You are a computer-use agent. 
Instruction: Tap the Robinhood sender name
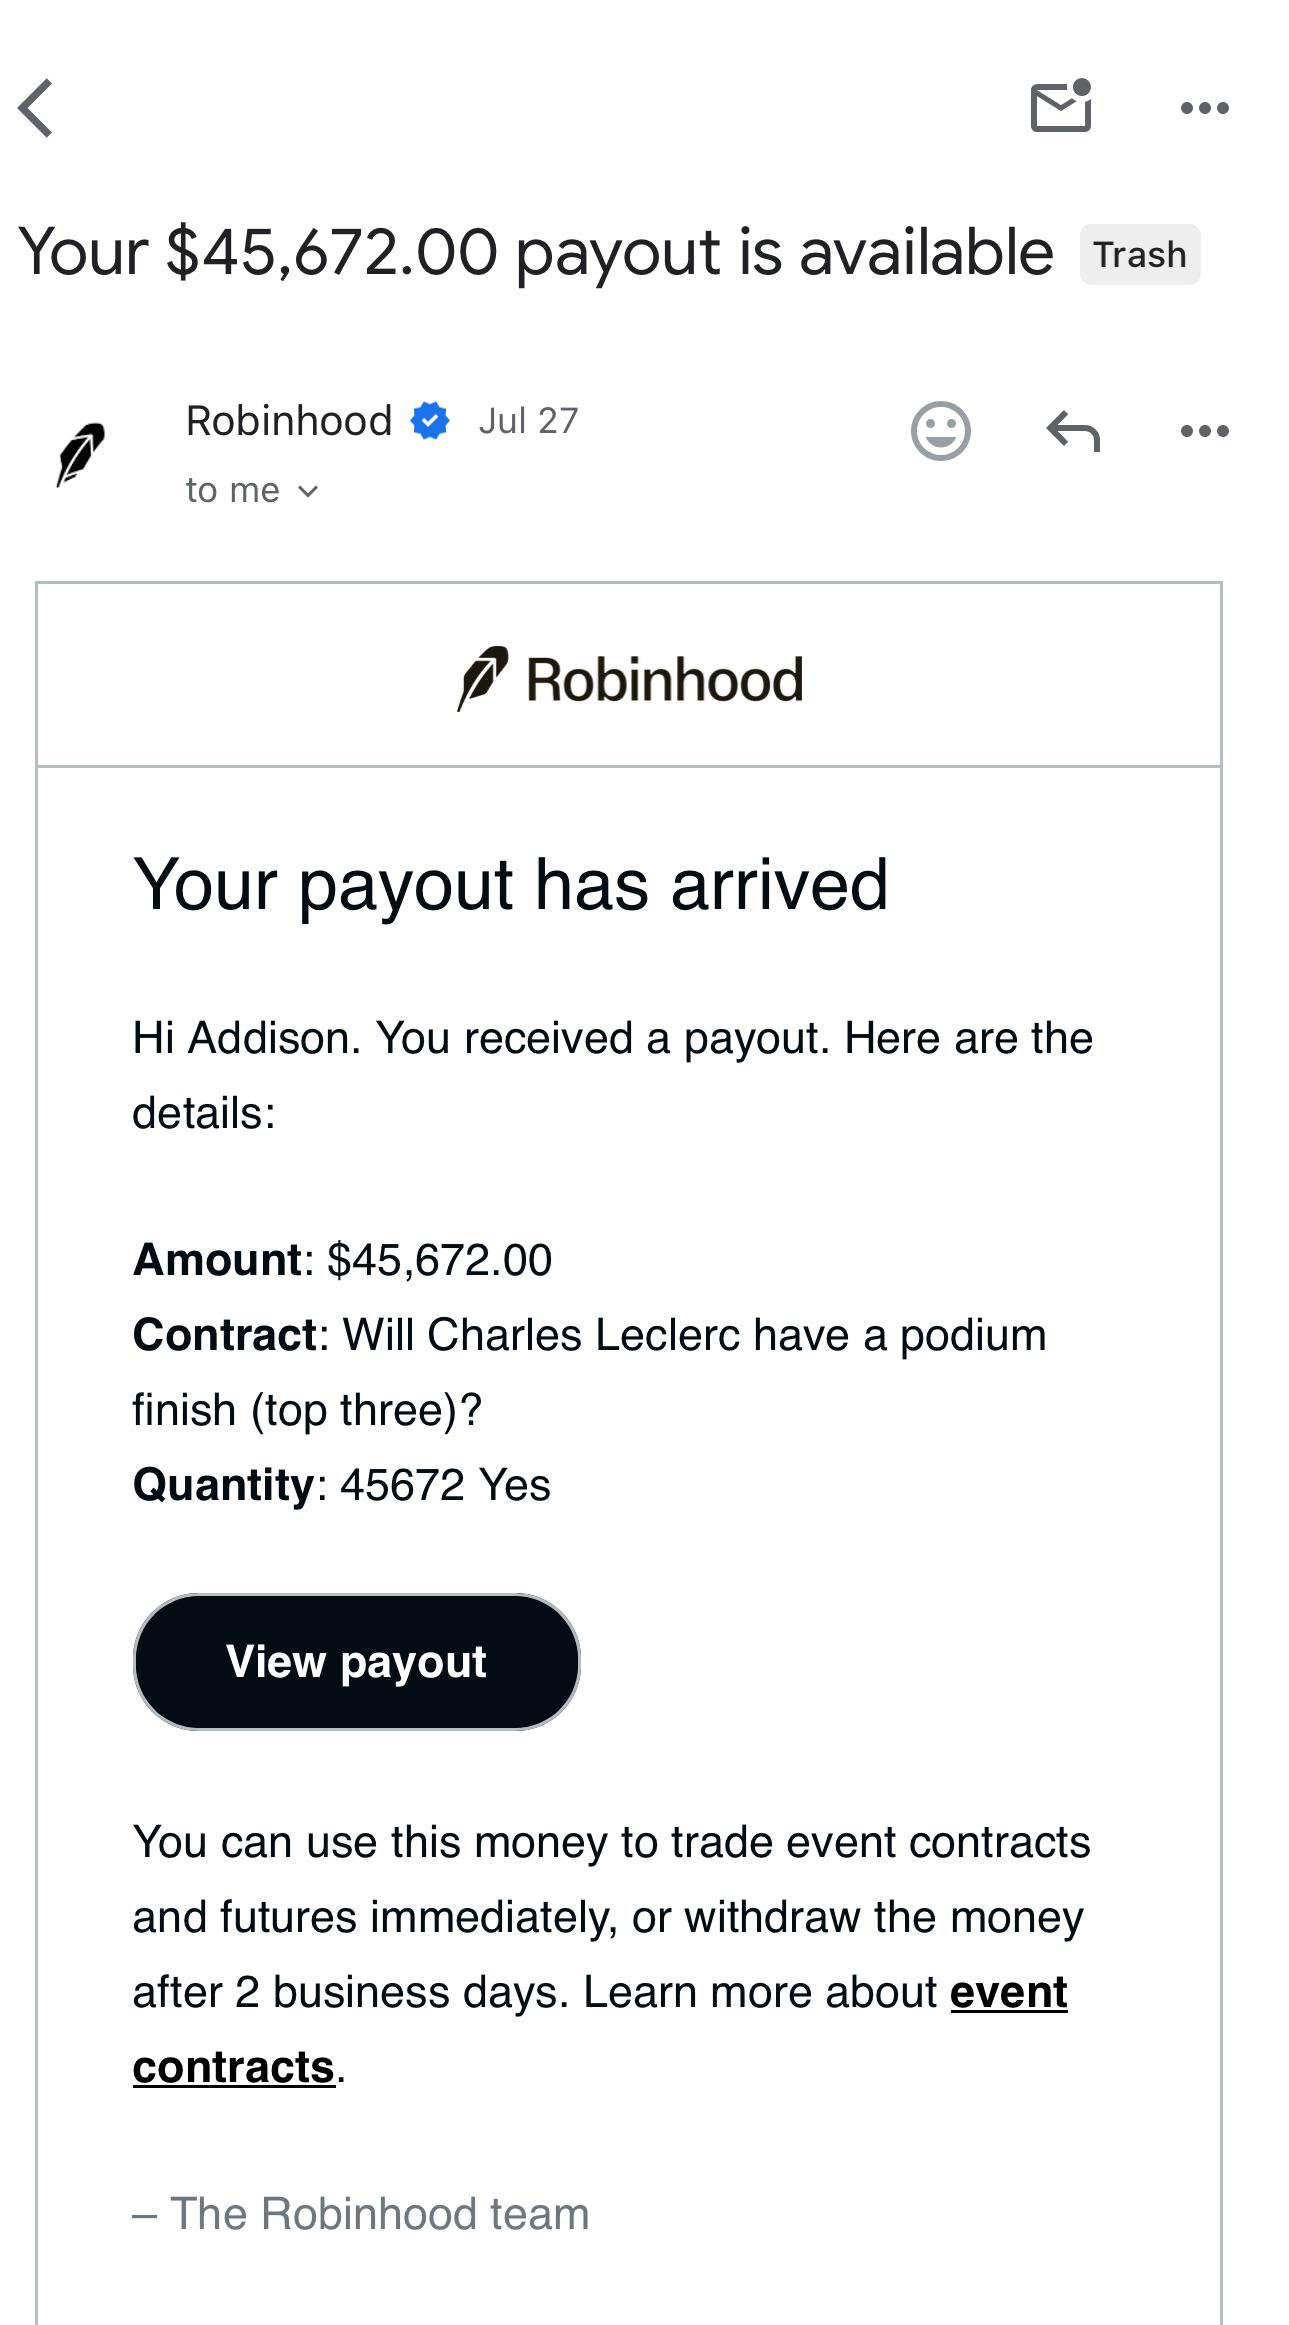tap(289, 421)
